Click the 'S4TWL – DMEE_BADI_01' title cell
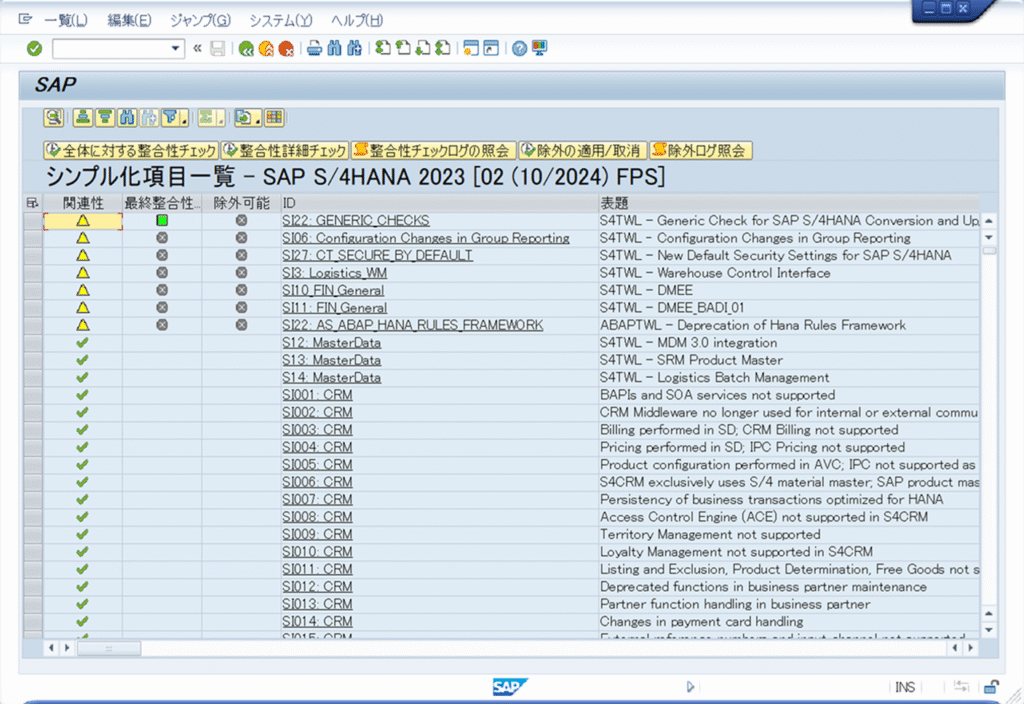Image resolution: width=1024 pixels, height=704 pixels. pyautogui.click(x=789, y=308)
